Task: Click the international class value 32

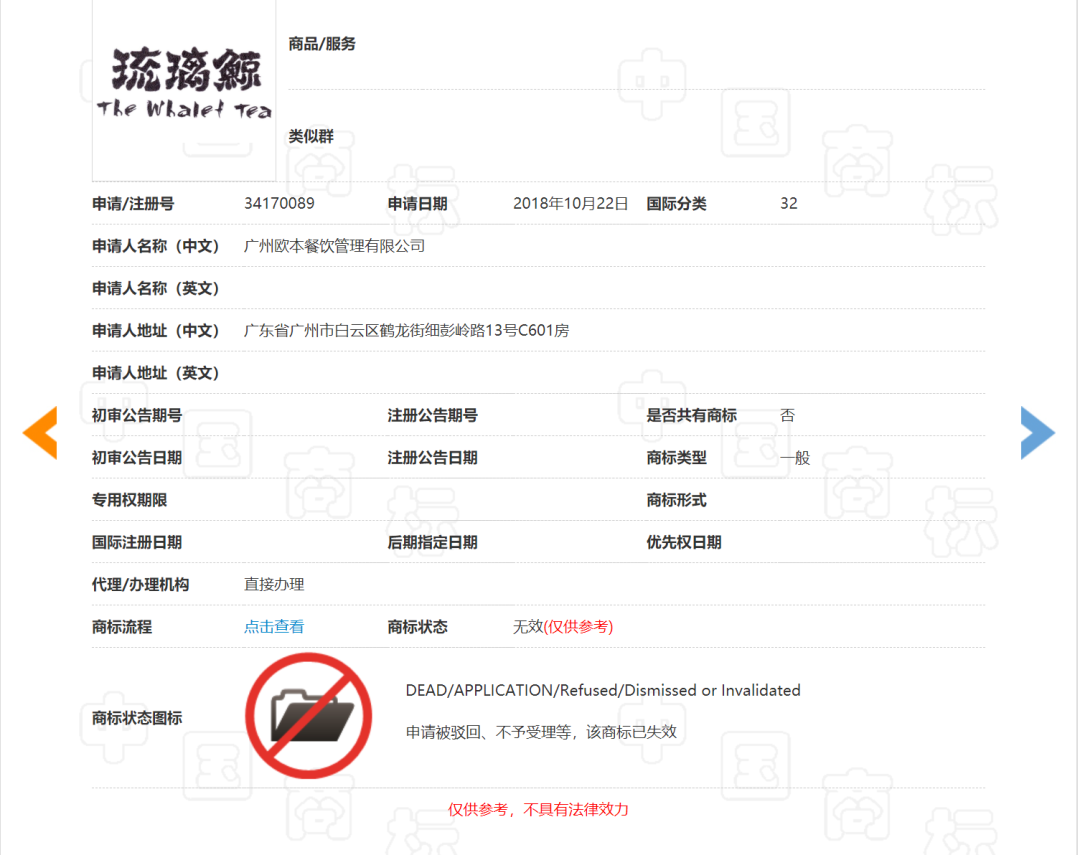Action: [x=789, y=203]
